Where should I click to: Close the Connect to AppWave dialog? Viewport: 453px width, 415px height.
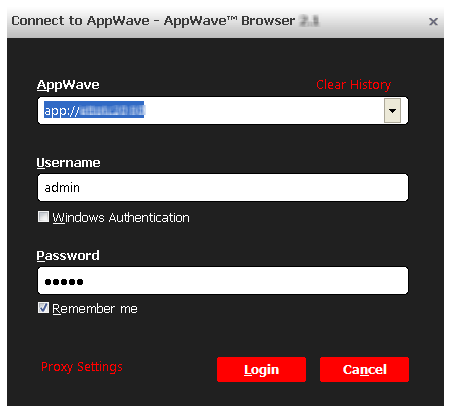click(x=433, y=22)
